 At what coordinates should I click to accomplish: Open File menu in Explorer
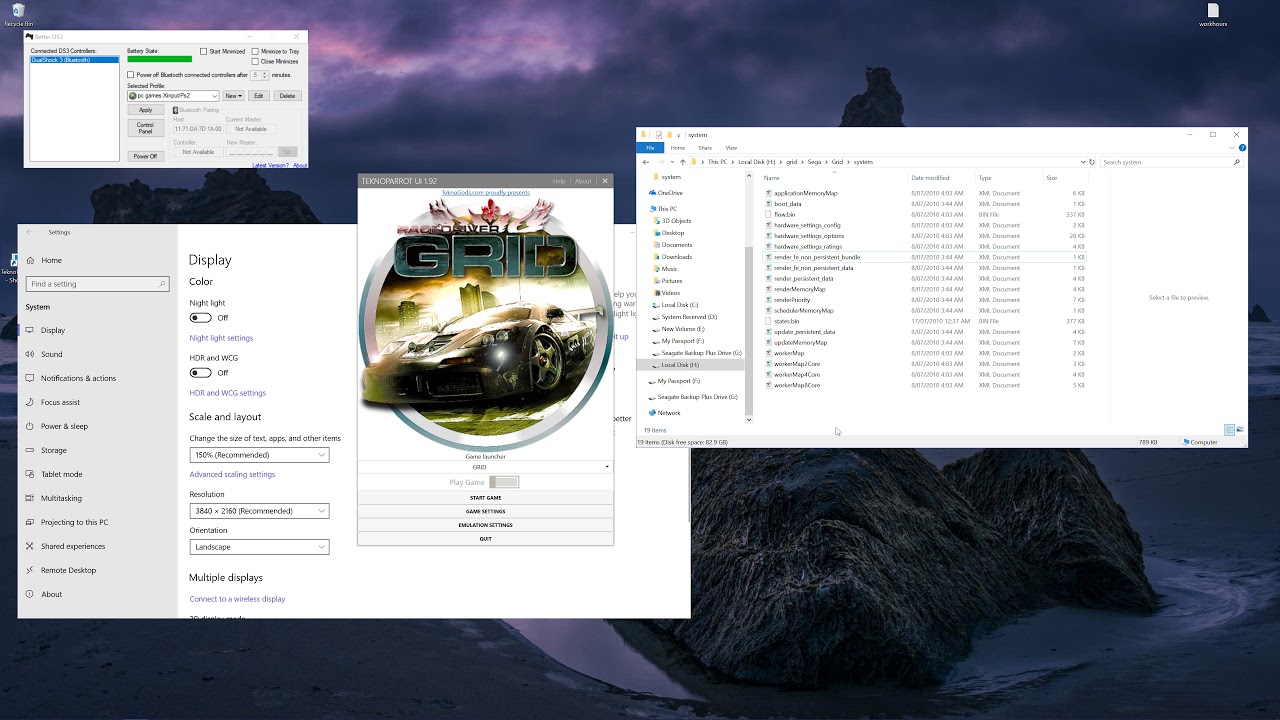click(x=650, y=148)
